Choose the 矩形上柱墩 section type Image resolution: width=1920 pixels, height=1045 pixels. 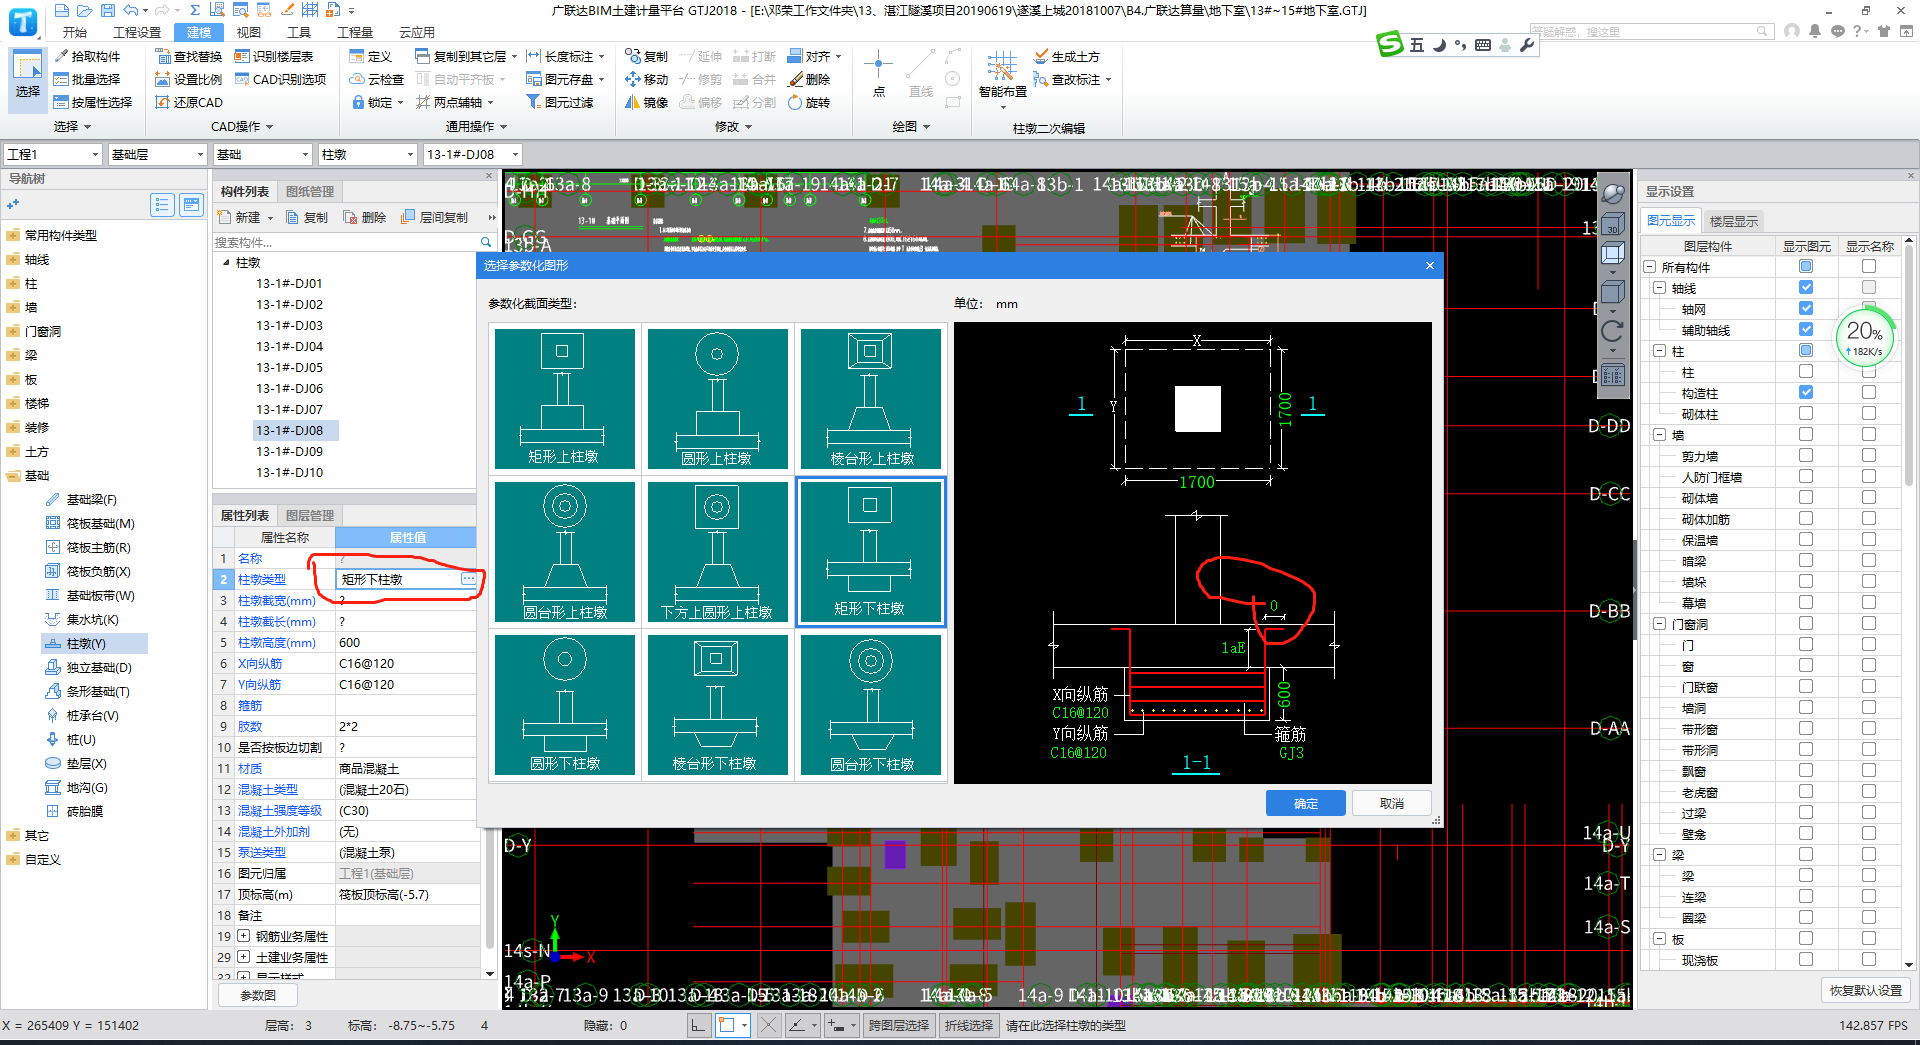point(564,398)
